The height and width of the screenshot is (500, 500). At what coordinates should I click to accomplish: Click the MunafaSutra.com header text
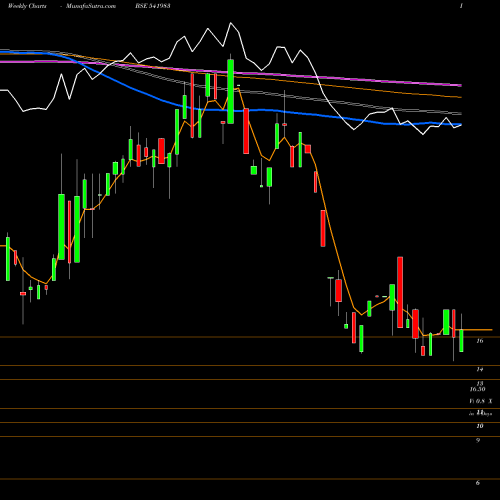click(91, 6)
